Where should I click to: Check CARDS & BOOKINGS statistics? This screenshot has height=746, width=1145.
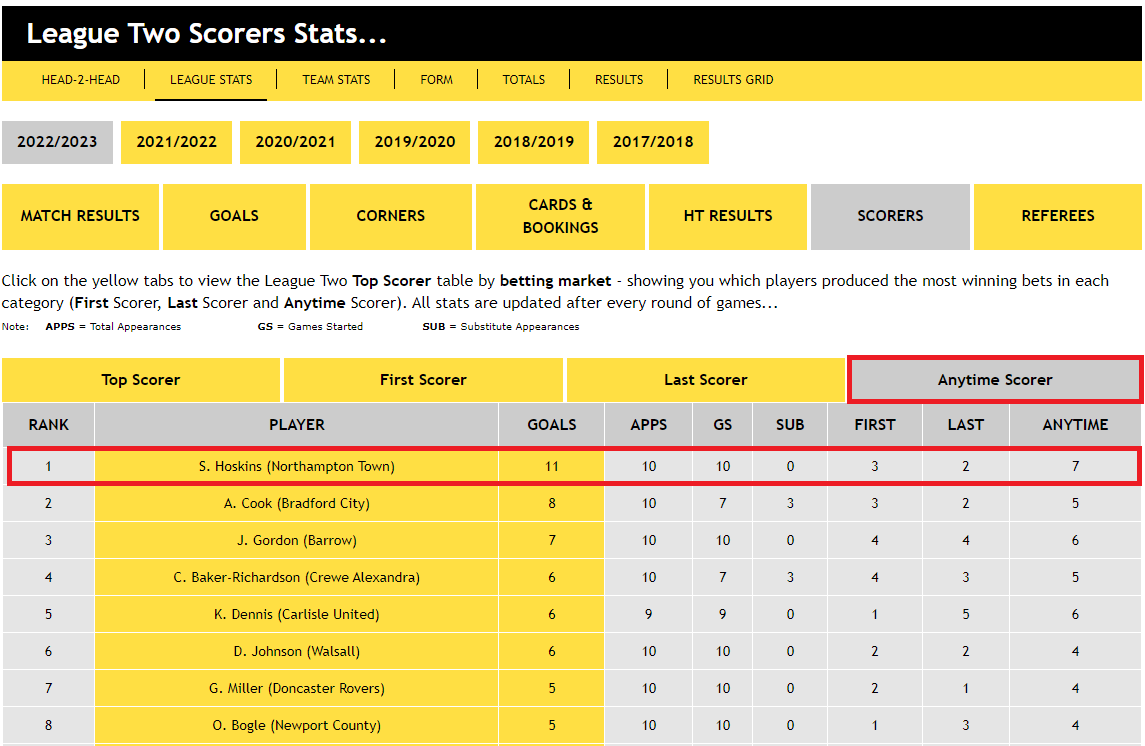pyautogui.click(x=560, y=216)
